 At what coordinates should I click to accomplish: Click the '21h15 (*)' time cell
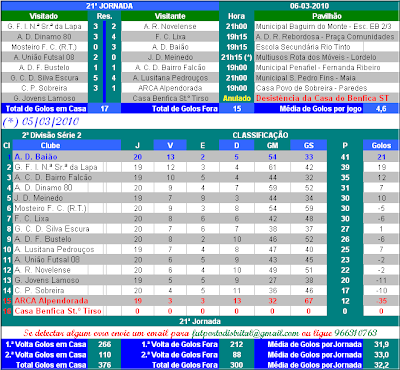click(x=236, y=57)
